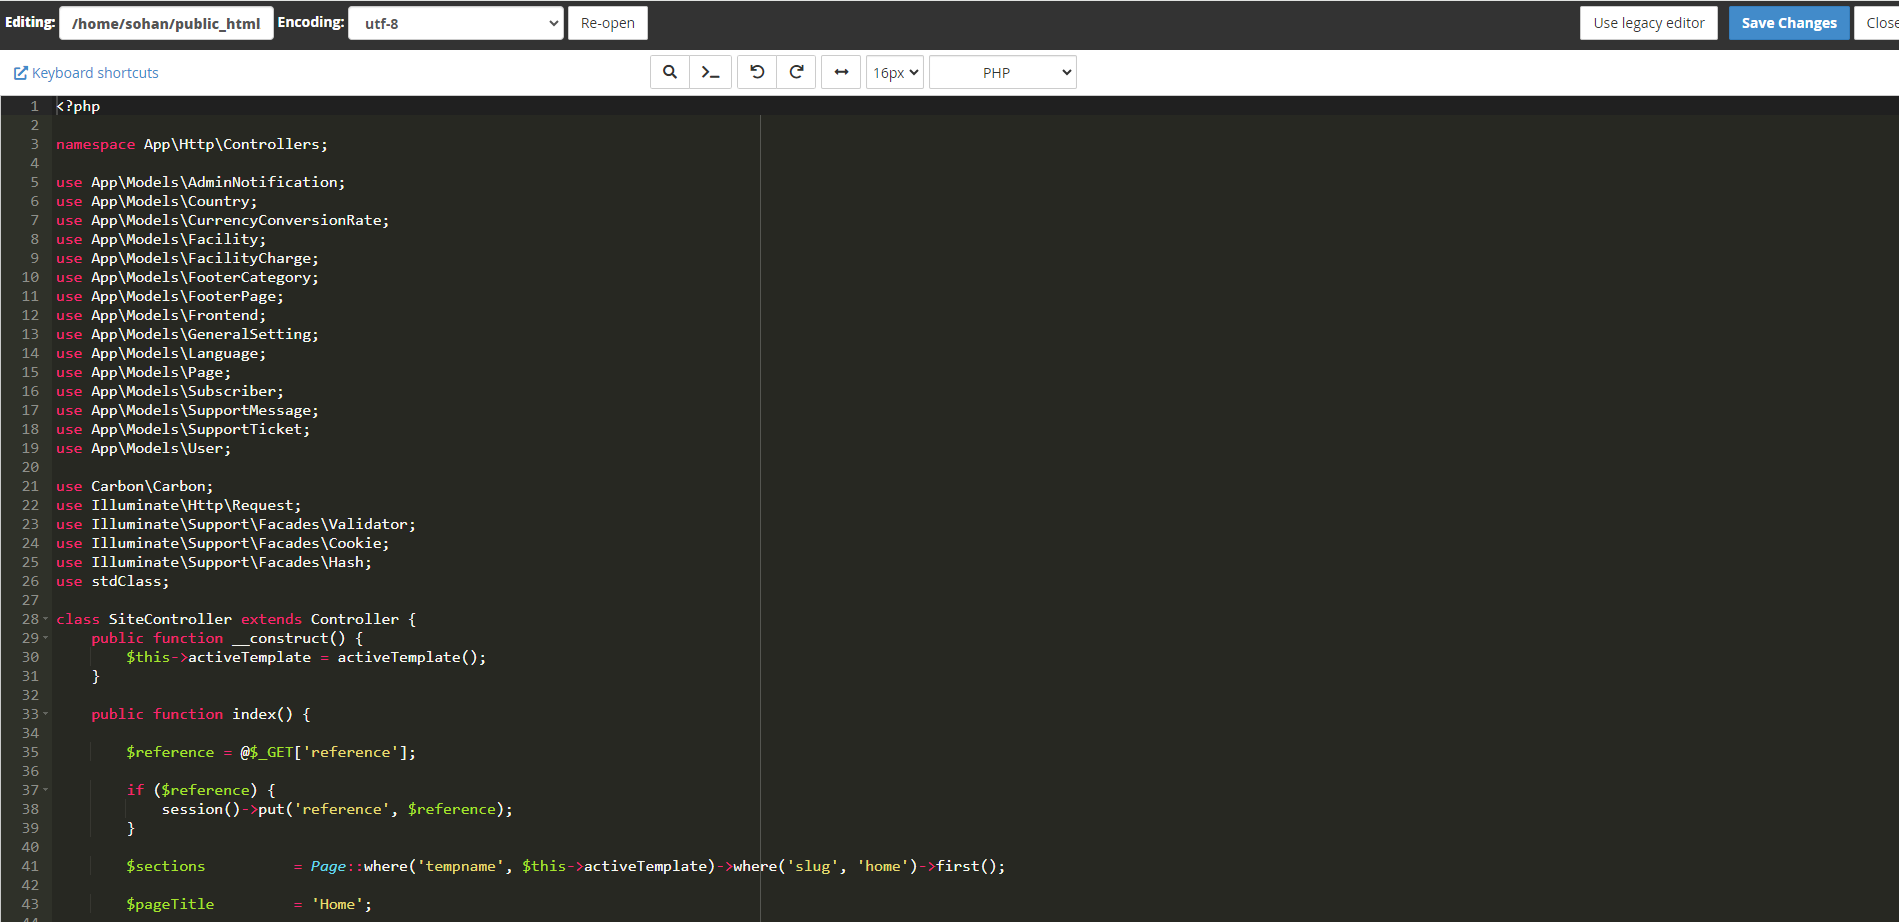Open the PHP language mode dropdown
This screenshot has width=1899, height=923.
click(1002, 72)
